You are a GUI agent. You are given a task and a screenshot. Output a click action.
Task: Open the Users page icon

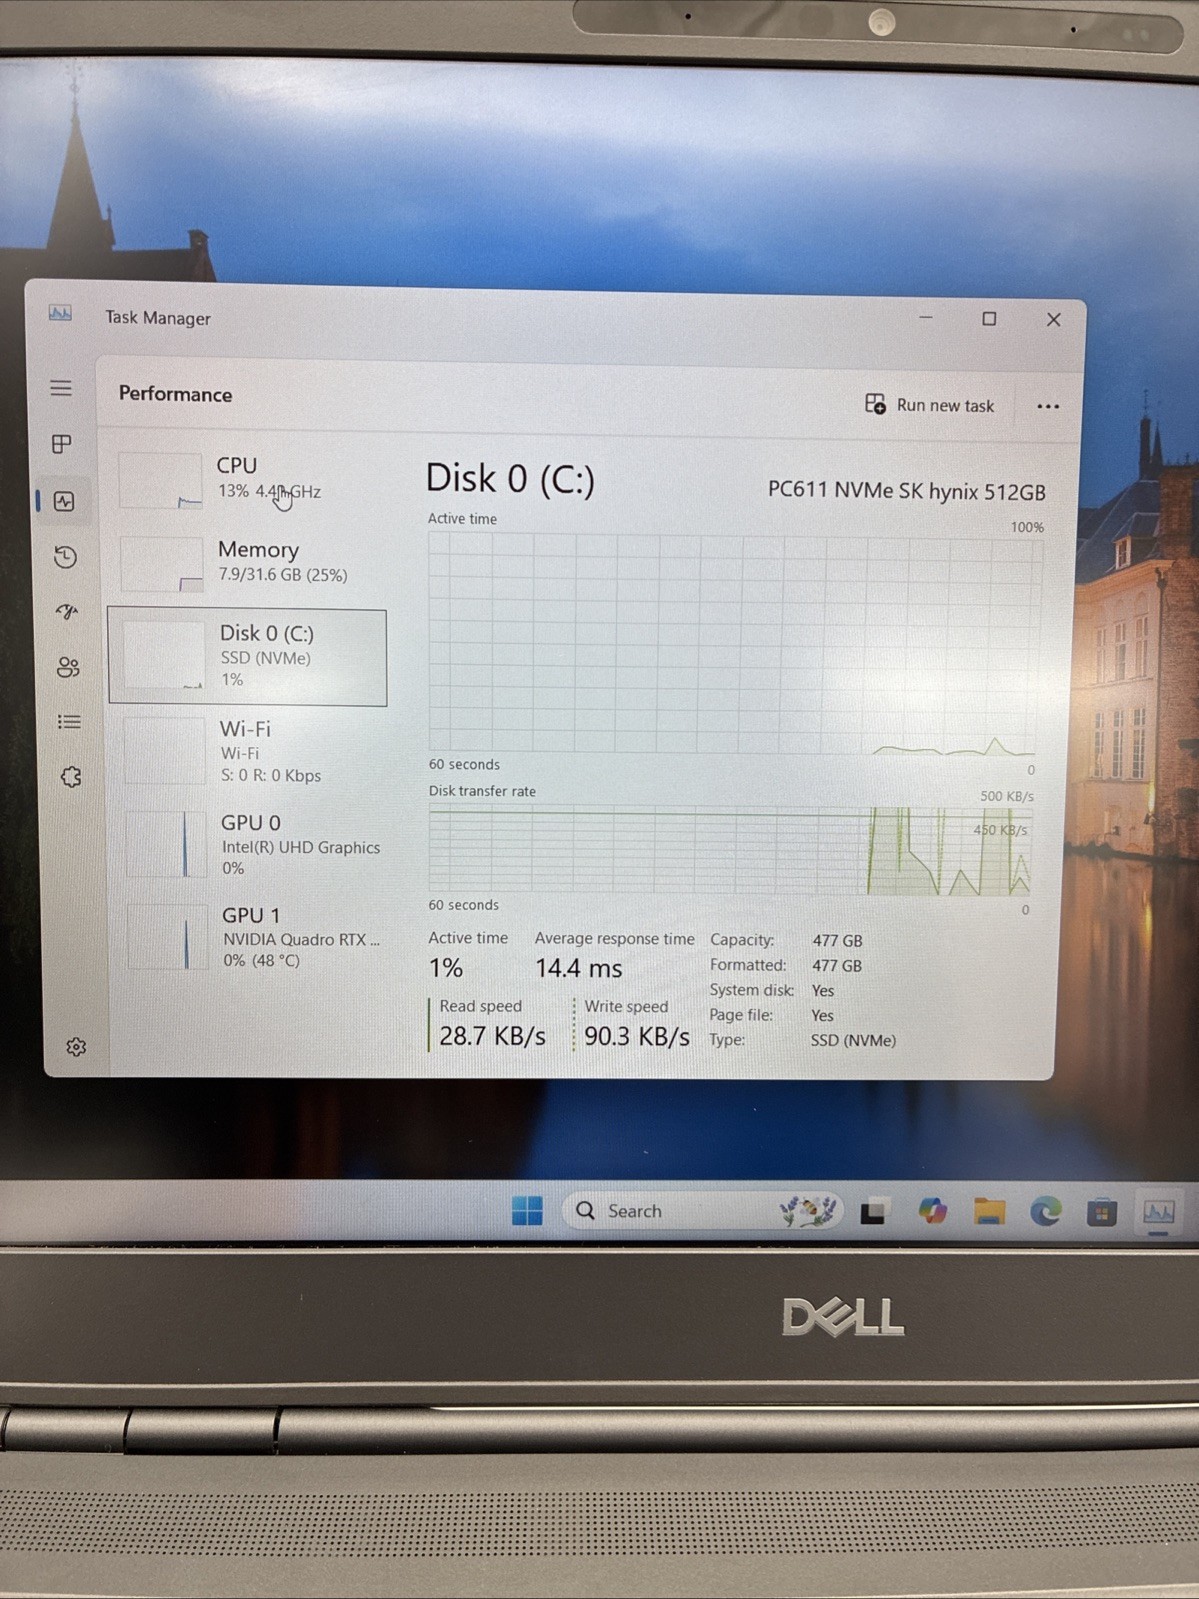(x=68, y=667)
